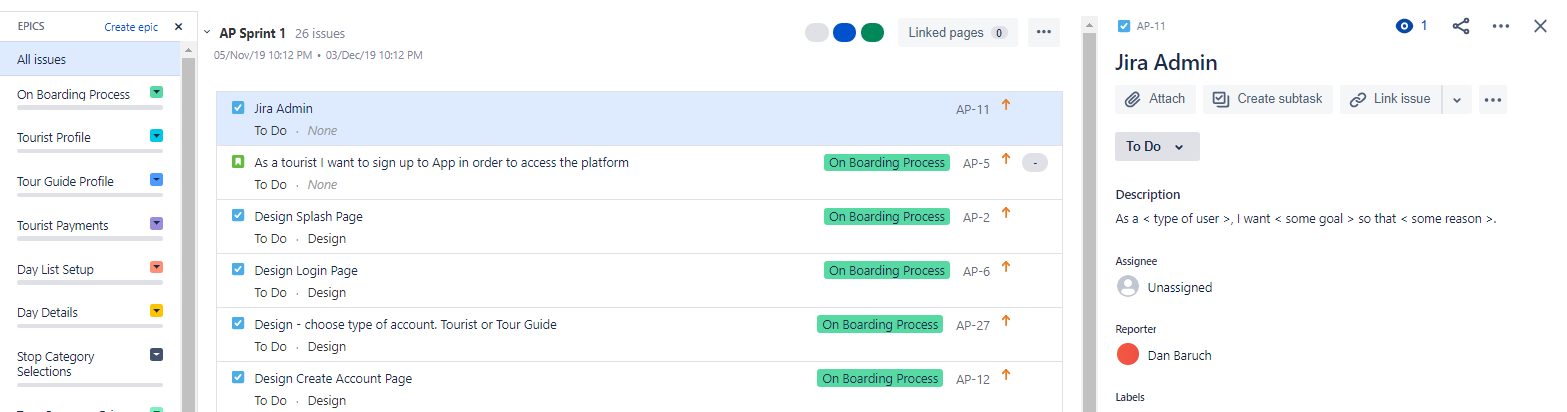Expand Tour Guide Profile epic dropdown arrow

coord(156,179)
